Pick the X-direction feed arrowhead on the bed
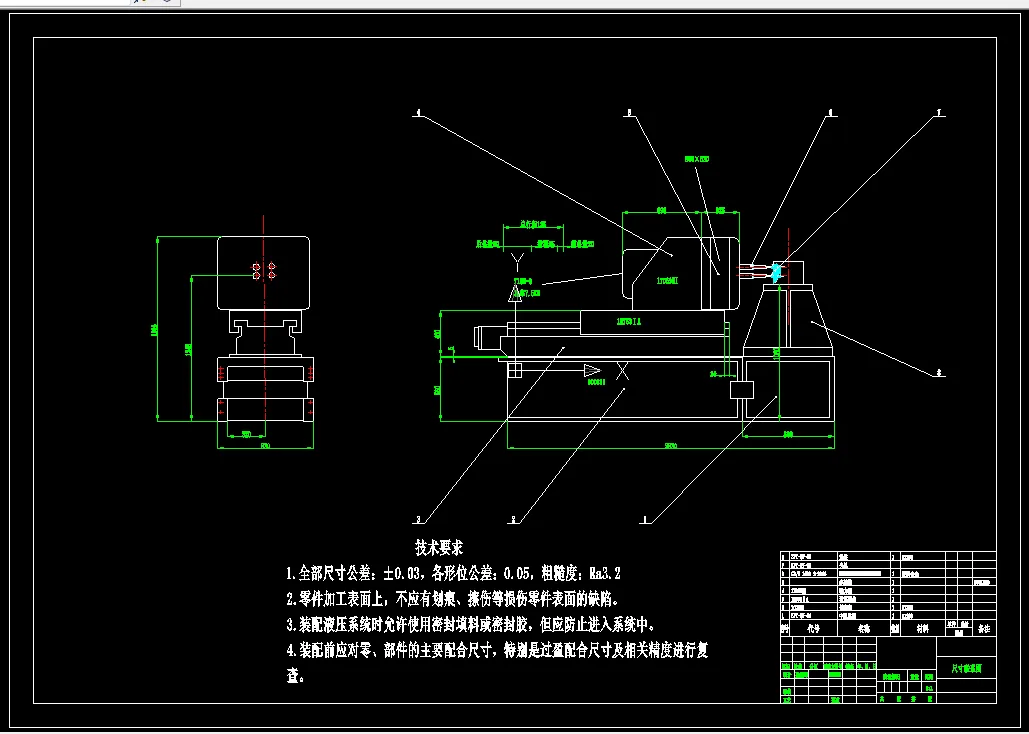The width and height of the screenshot is (1029, 734). click(x=593, y=371)
